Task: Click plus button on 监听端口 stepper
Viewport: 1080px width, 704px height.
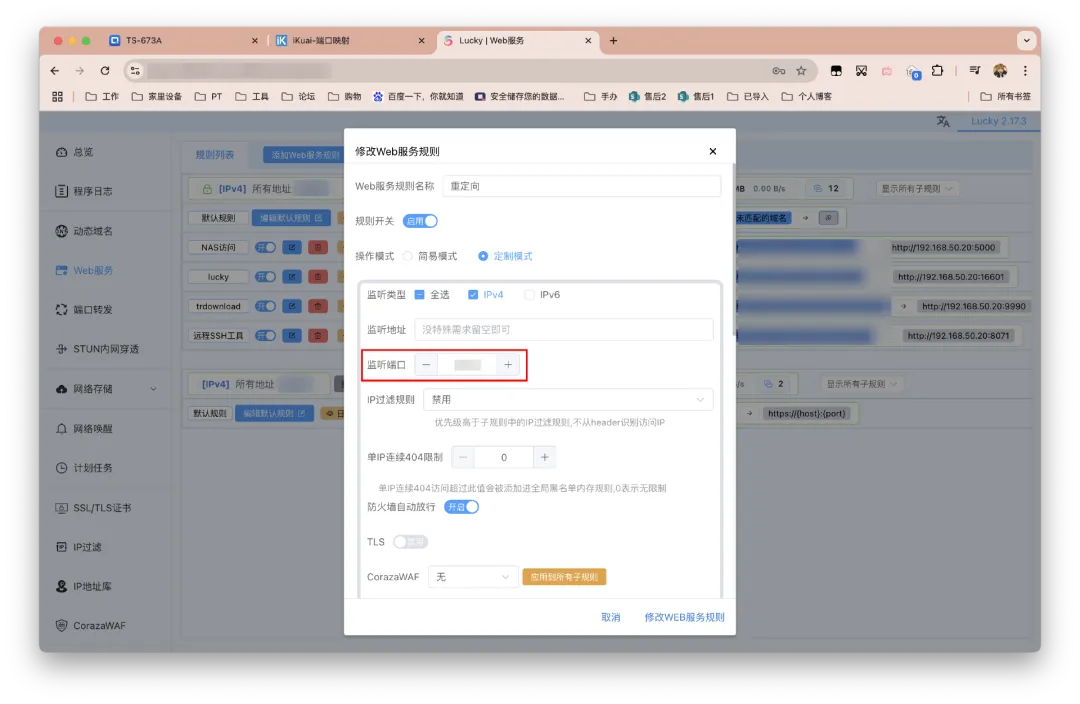Action: [508, 365]
